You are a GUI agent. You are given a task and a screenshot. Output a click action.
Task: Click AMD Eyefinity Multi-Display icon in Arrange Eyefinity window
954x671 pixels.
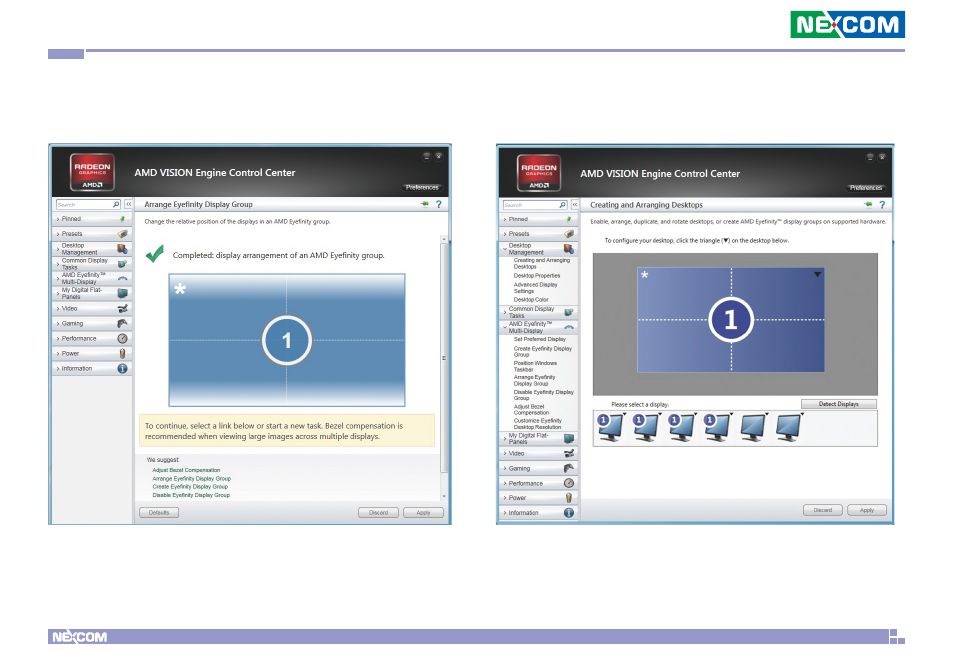pos(122,279)
